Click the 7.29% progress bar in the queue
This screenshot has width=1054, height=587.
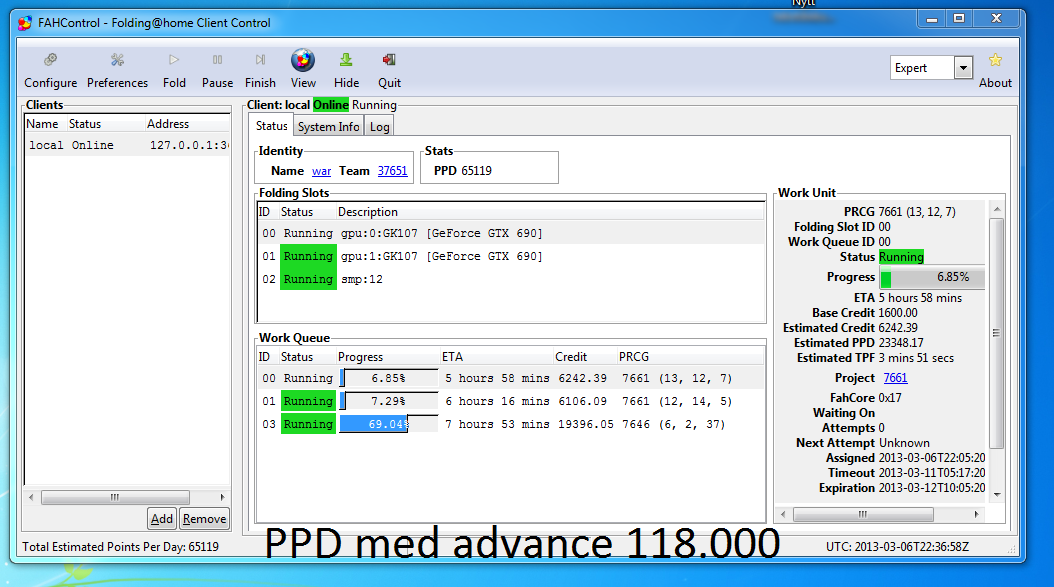(x=389, y=401)
